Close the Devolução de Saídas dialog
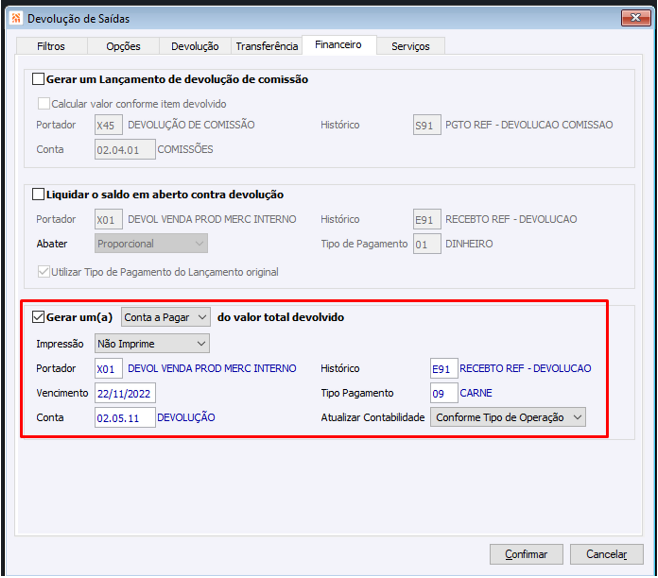Viewport: 658px width, 578px height. (636, 18)
